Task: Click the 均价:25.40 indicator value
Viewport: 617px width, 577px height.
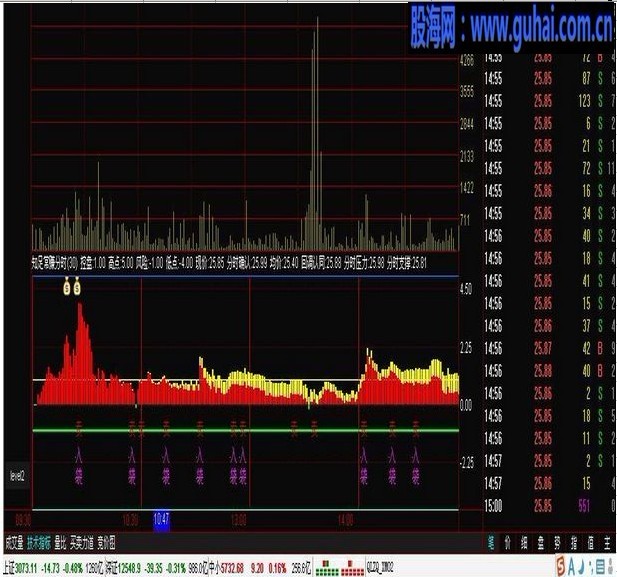Action: click(x=285, y=263)
